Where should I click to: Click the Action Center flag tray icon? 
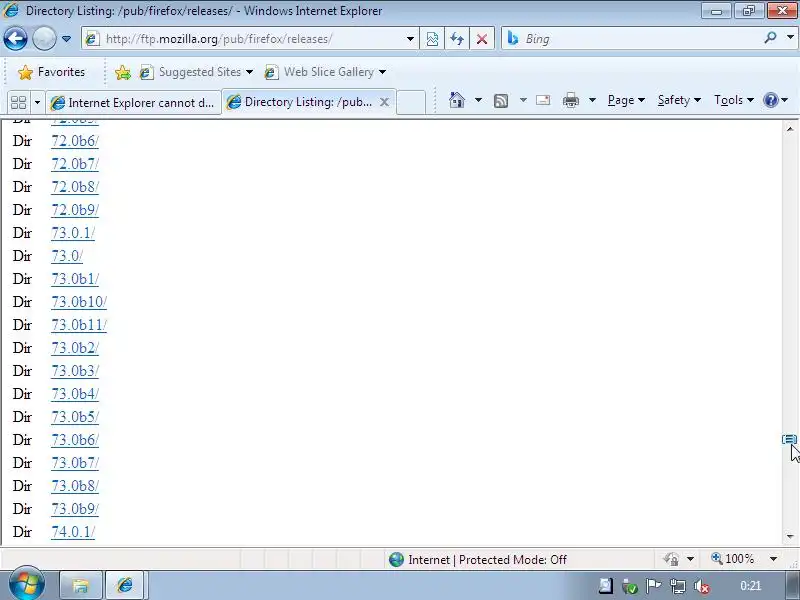coord(654,587)
